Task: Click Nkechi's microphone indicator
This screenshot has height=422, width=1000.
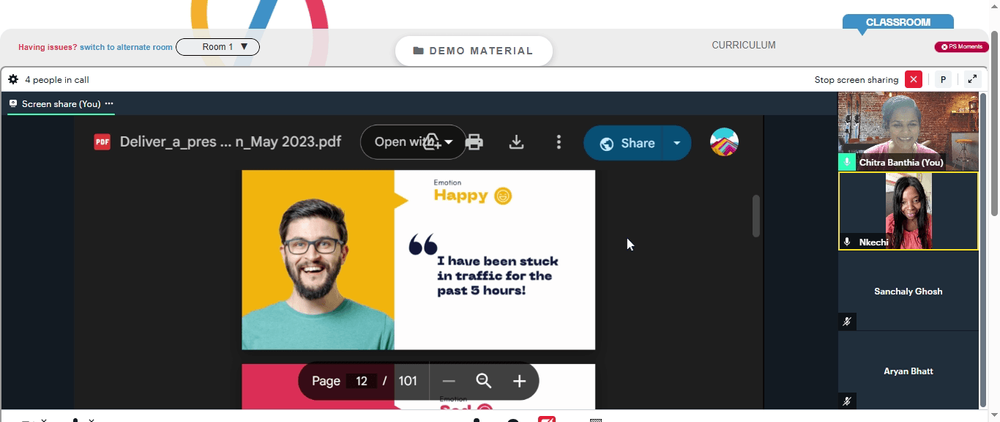Action: [847, 242]
